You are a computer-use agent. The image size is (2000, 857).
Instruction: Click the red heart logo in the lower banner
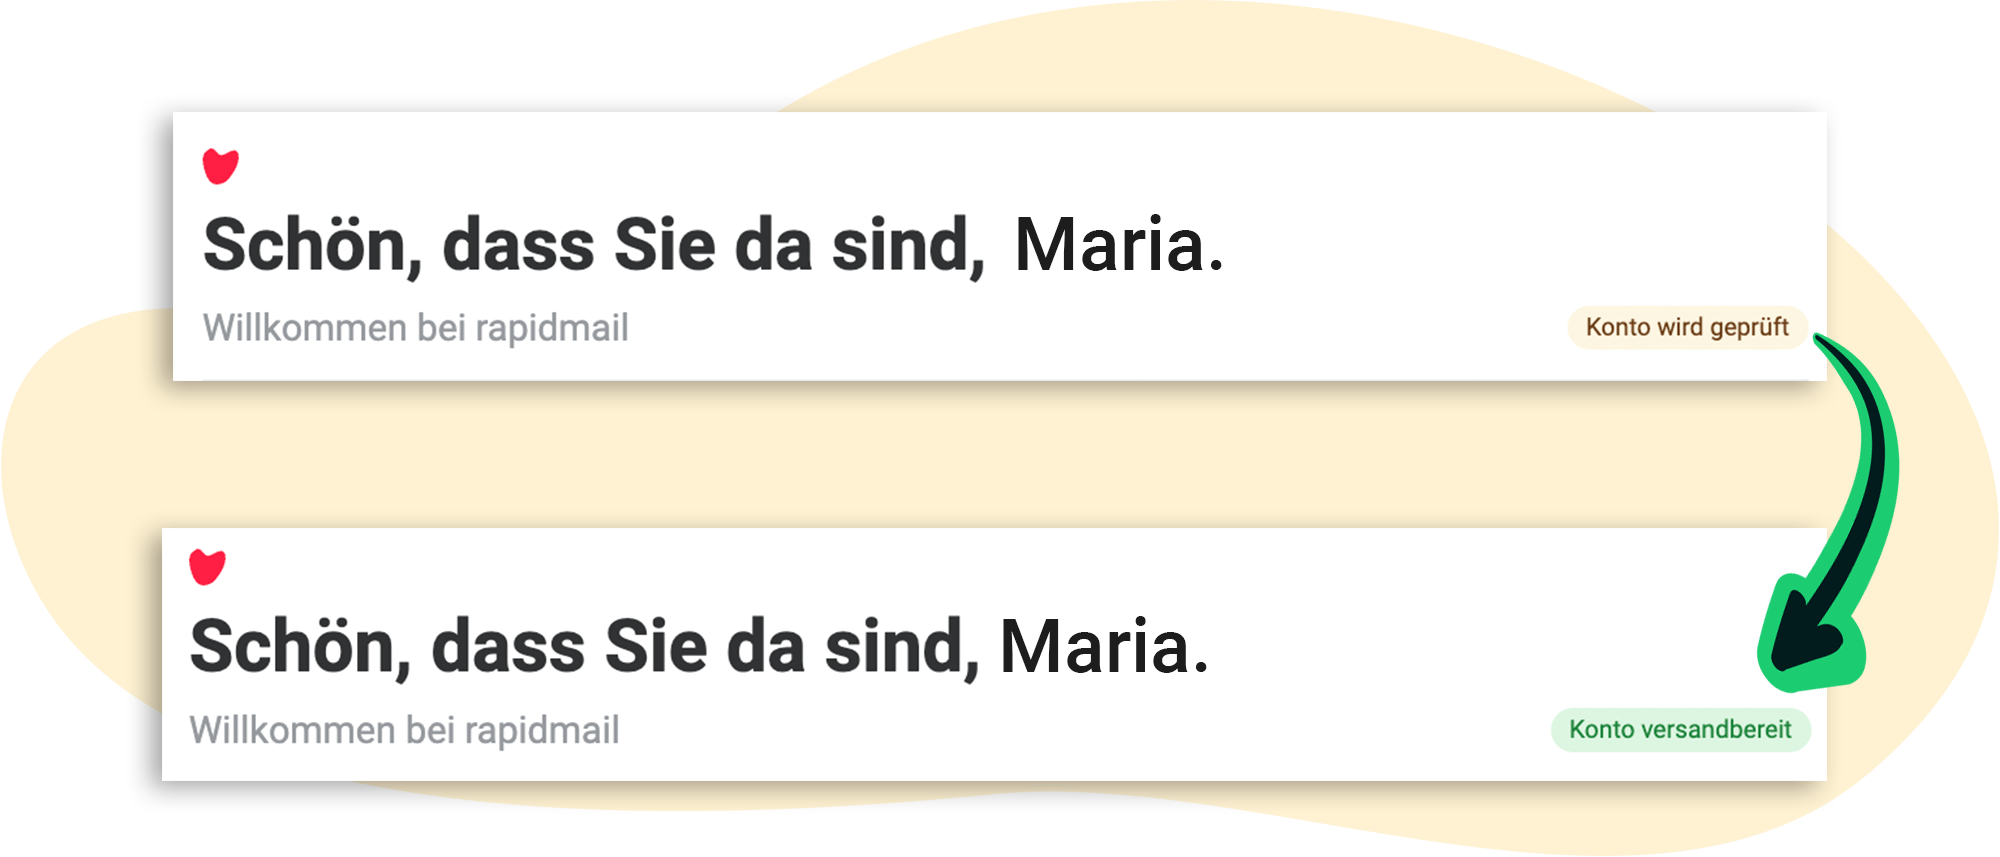point(207,567)
